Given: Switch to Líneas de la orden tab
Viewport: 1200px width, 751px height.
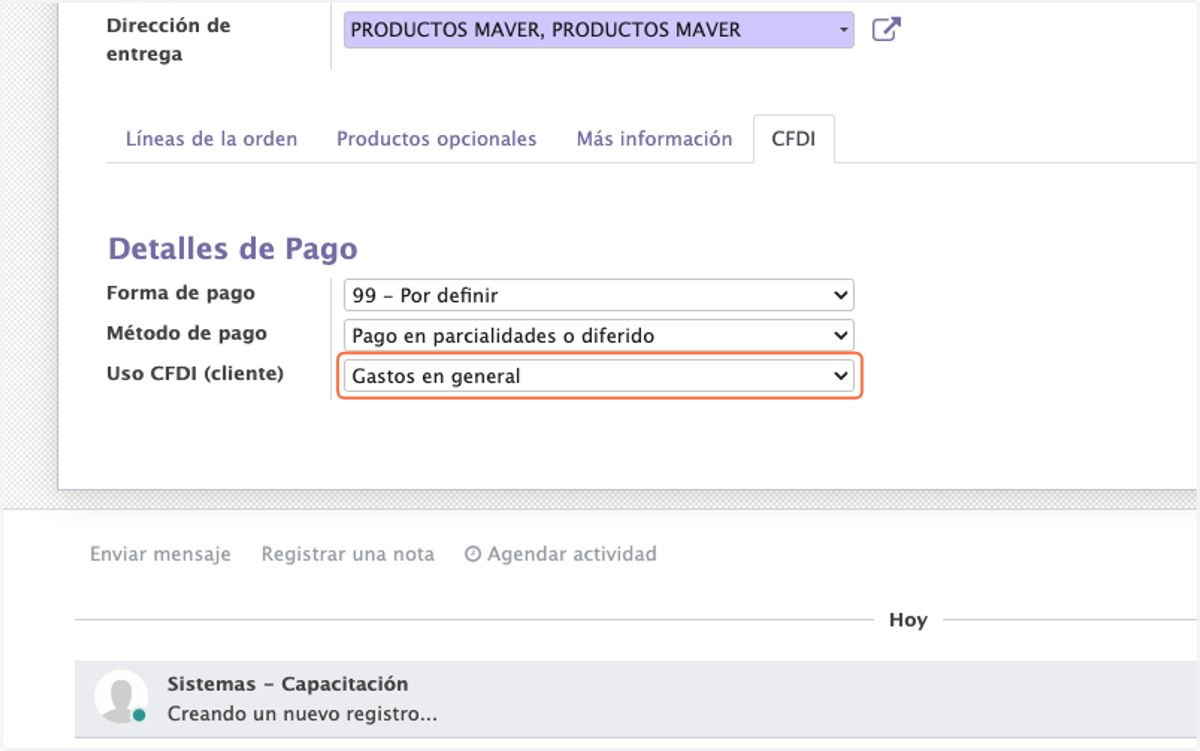Looking at the screenshot, I should [212, 139].
